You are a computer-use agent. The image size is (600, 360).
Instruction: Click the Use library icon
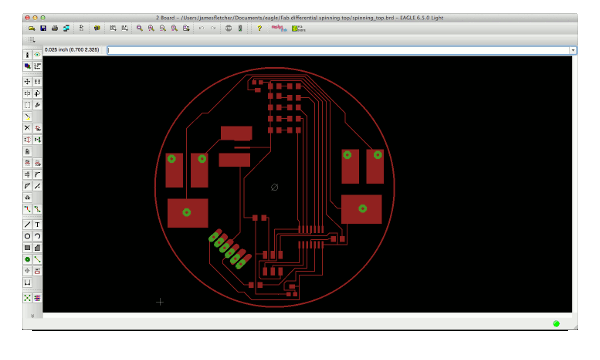click(97, 28)
